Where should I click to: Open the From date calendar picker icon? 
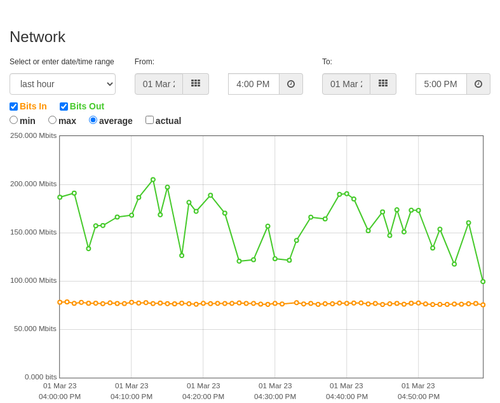(196, 84)
